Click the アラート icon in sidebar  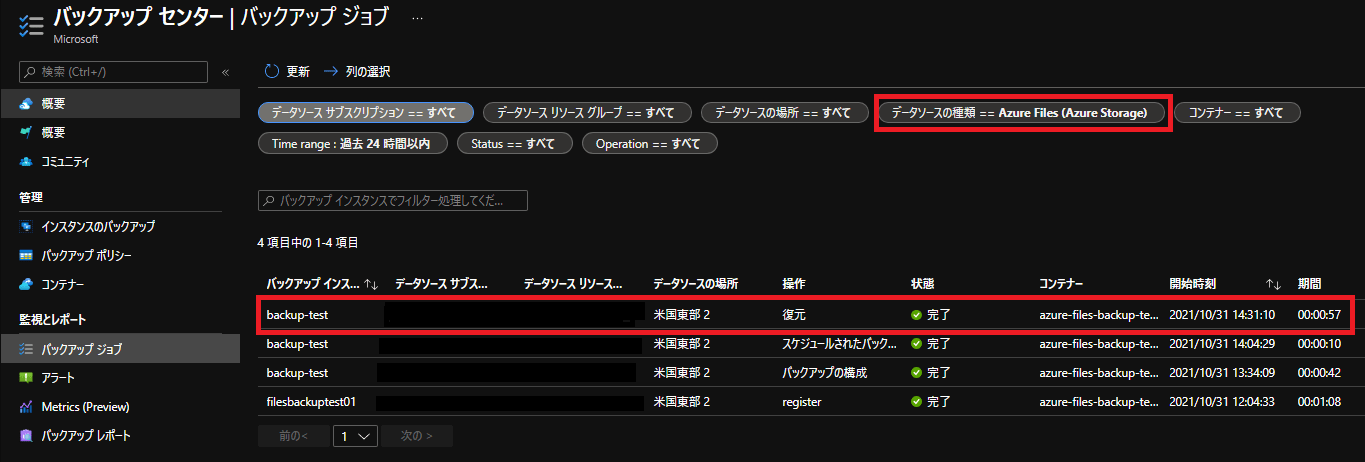26,378
